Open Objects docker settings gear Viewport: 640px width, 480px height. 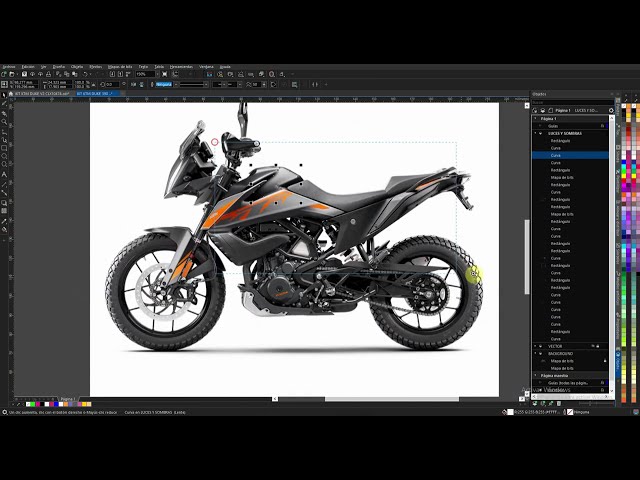[x=611, y=111]
